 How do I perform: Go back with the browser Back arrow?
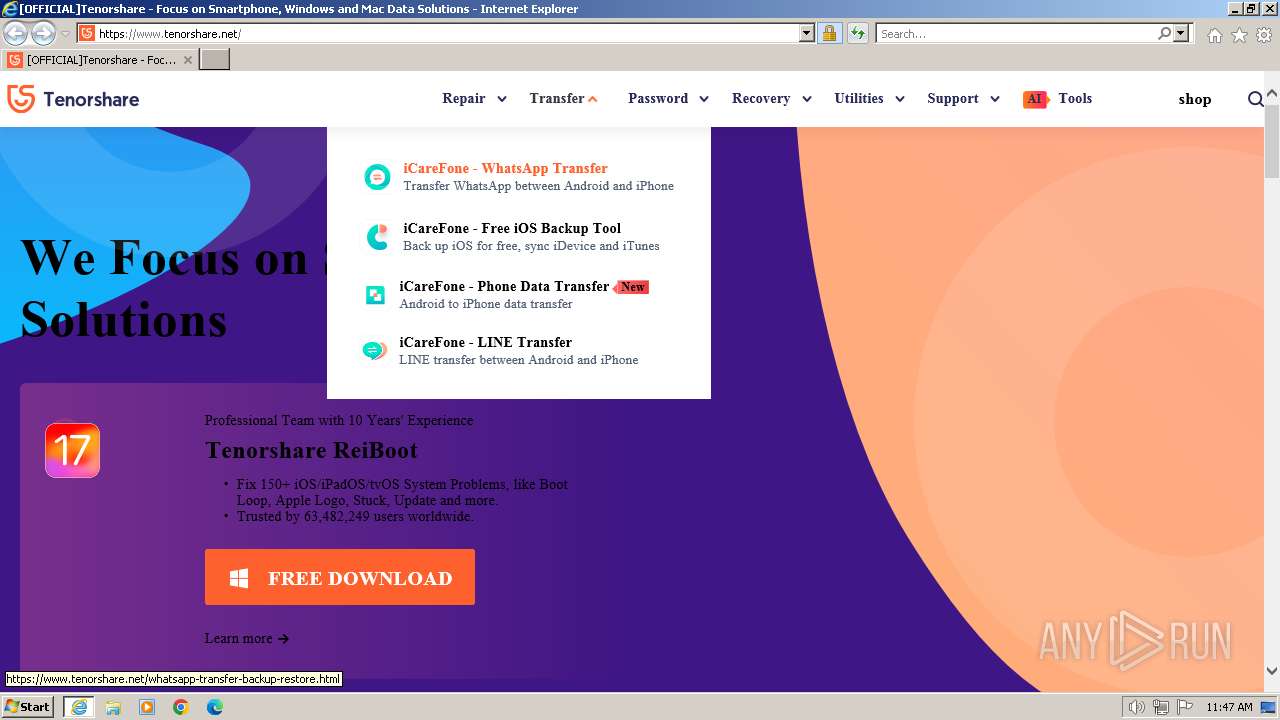coord(15,33)
